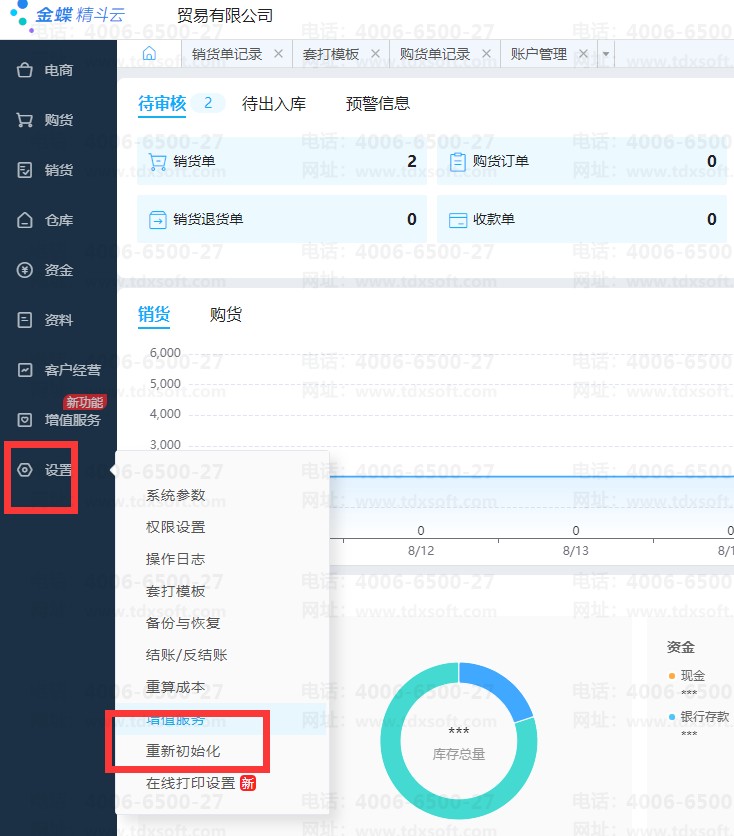Screen dimensions: 734x836
Task: Switch to the 待出入库 tab
Action: [273, 104]
